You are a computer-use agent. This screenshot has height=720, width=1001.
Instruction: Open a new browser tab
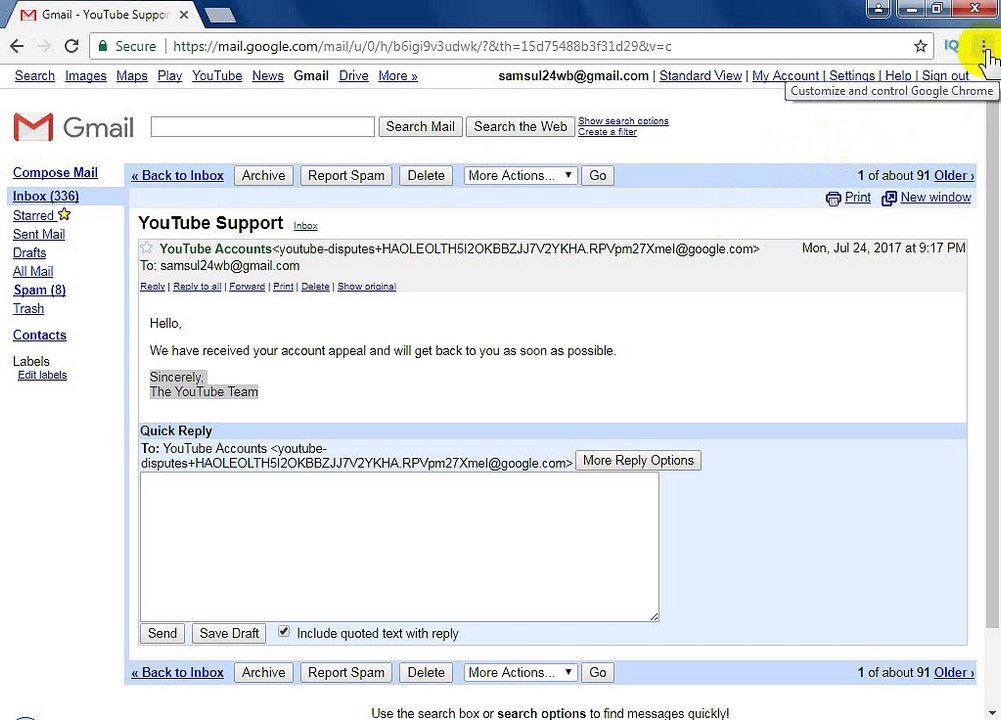pyautogui.click(x=221, y=15)
